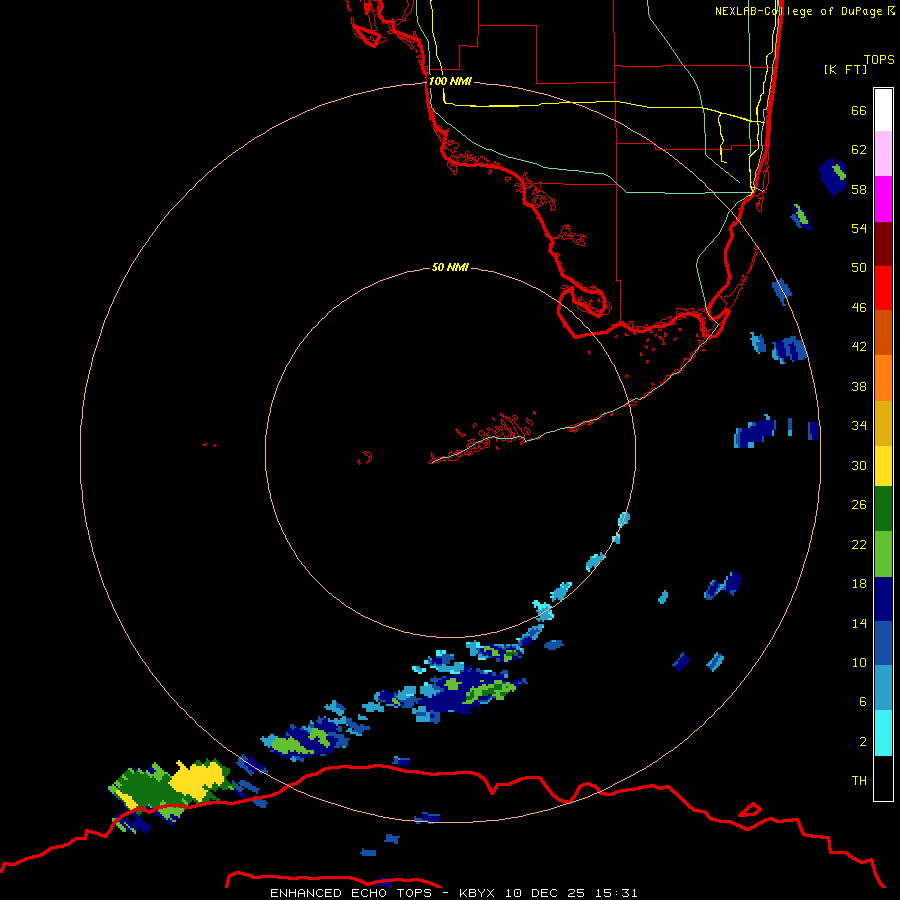Click the legend value "62"
Viewport: 900px width, 900px height.
tap(859, 149)
